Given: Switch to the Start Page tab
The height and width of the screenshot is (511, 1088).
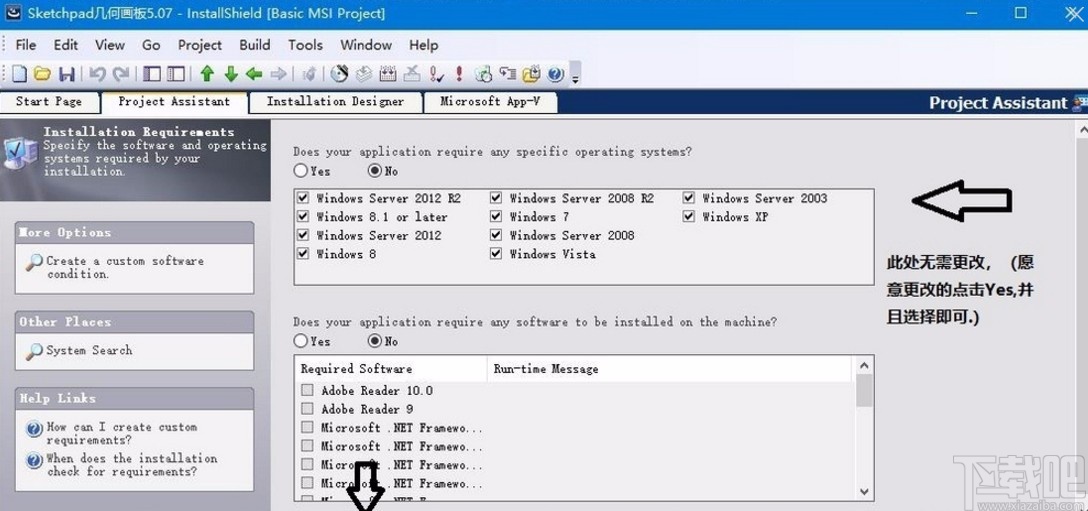Looking at the screenshot, I should tap(49, 101).
